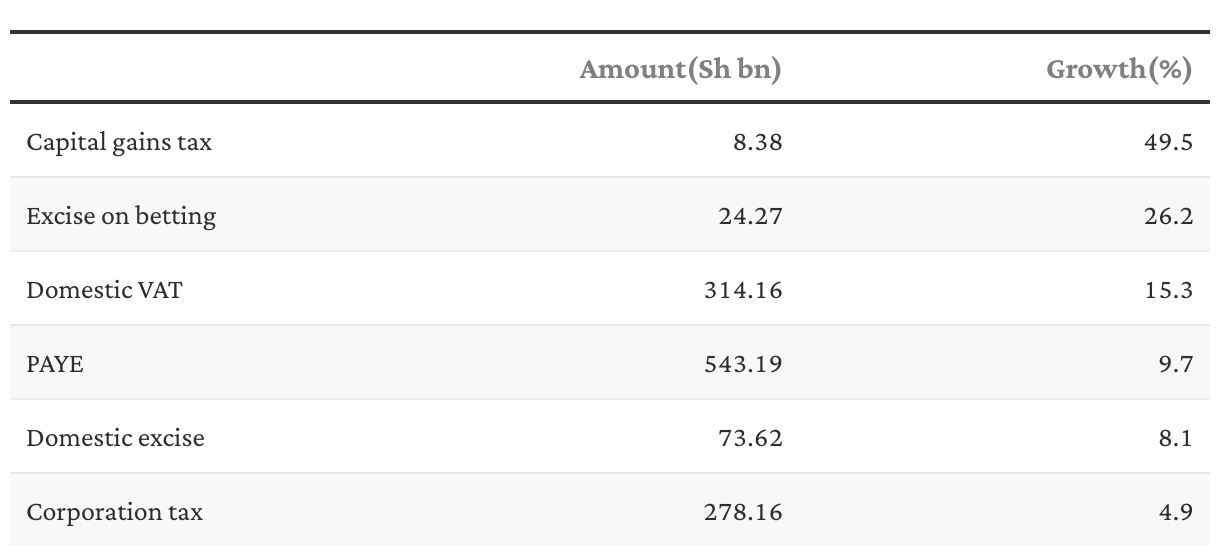
Task: Click the Growth(%) column header
Action: pyautogui.click(x=1120, y=69)
